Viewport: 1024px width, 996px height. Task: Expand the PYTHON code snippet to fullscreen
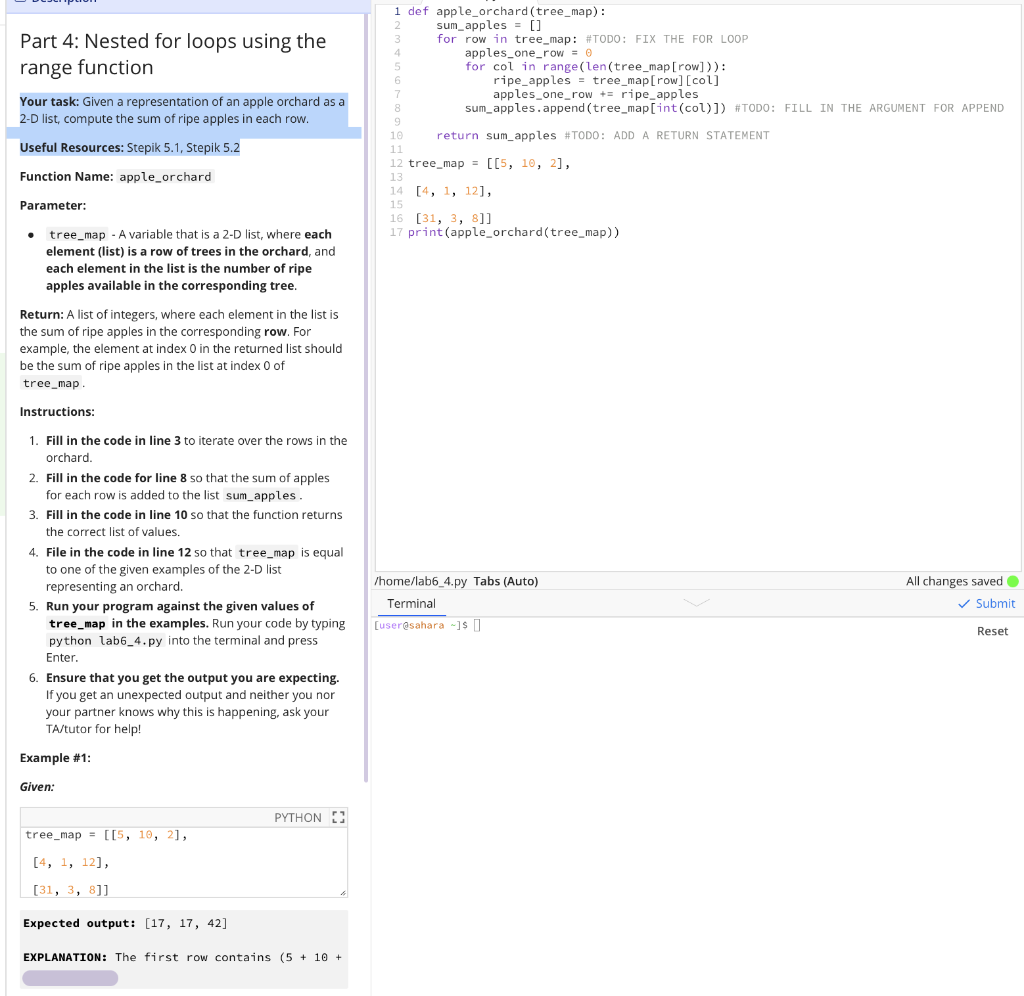[338, 816]
